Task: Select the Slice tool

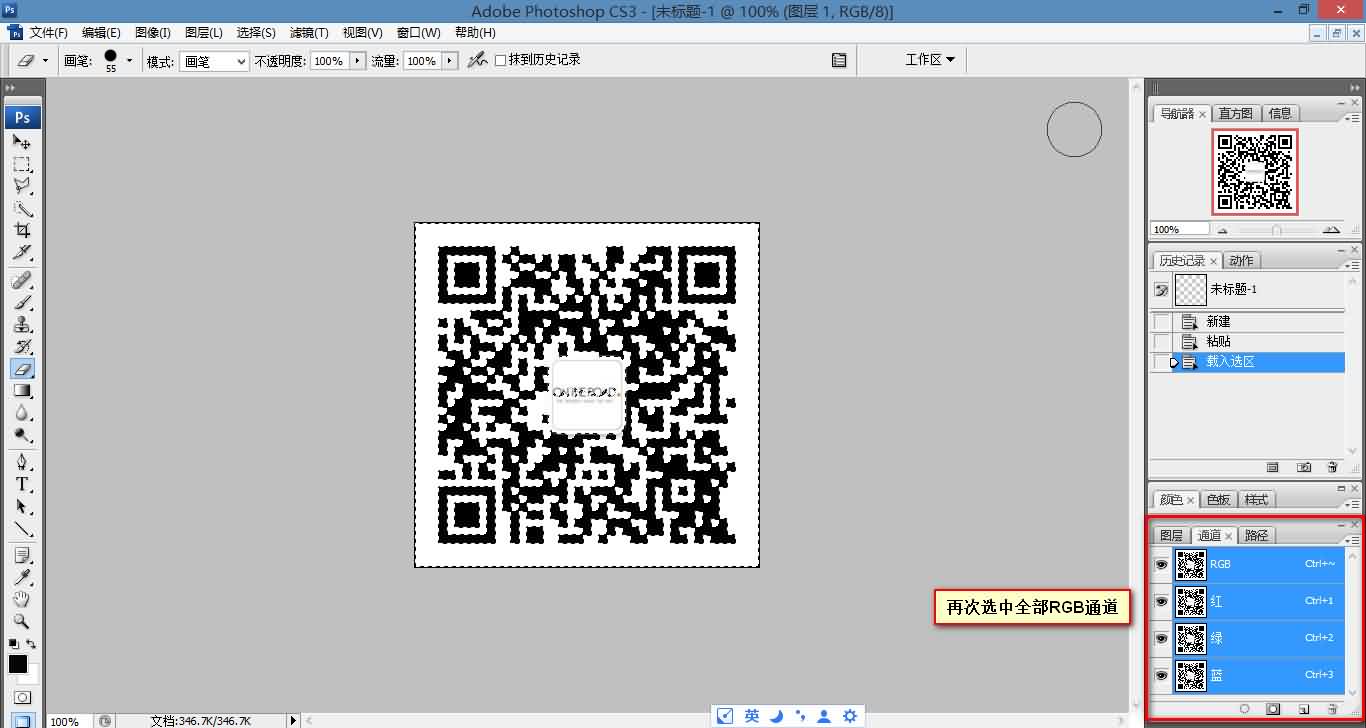Action: pos(22,252)
